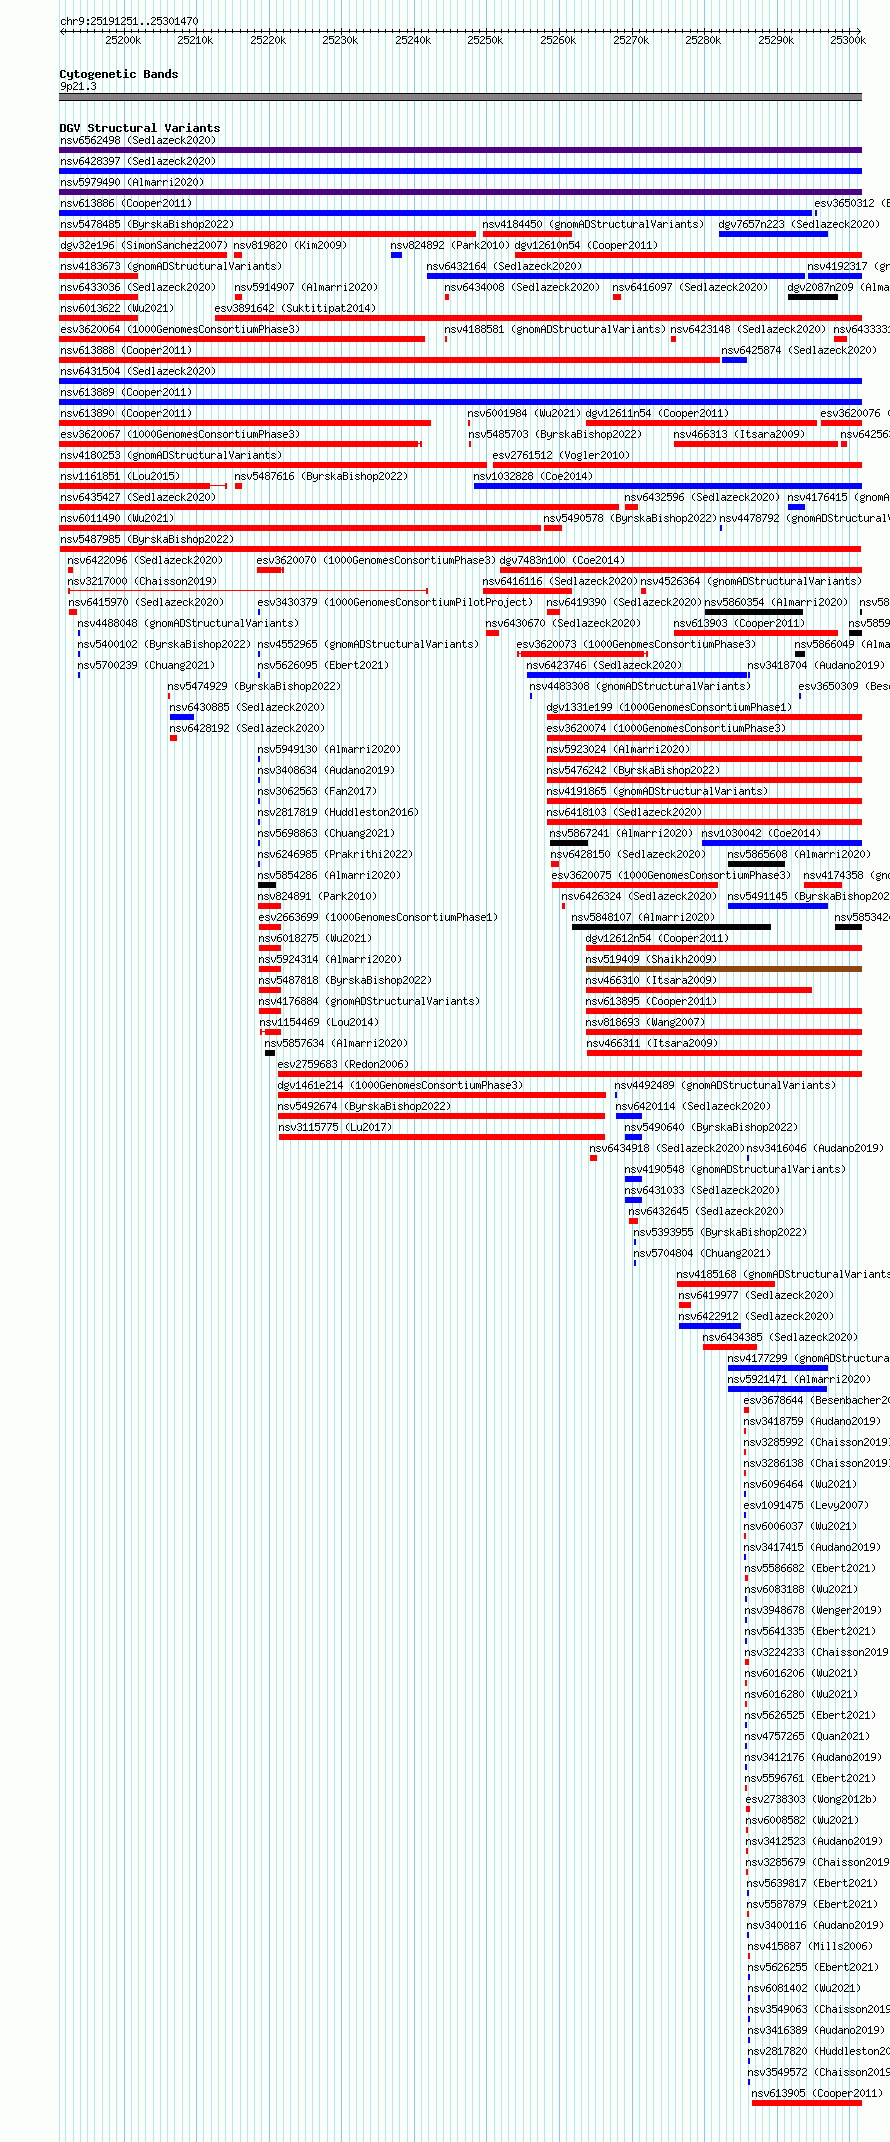Click nsv4183673 (gnomADStructuralVariants) label
This screenshot has width=890, height=2142.
point(170,266)
